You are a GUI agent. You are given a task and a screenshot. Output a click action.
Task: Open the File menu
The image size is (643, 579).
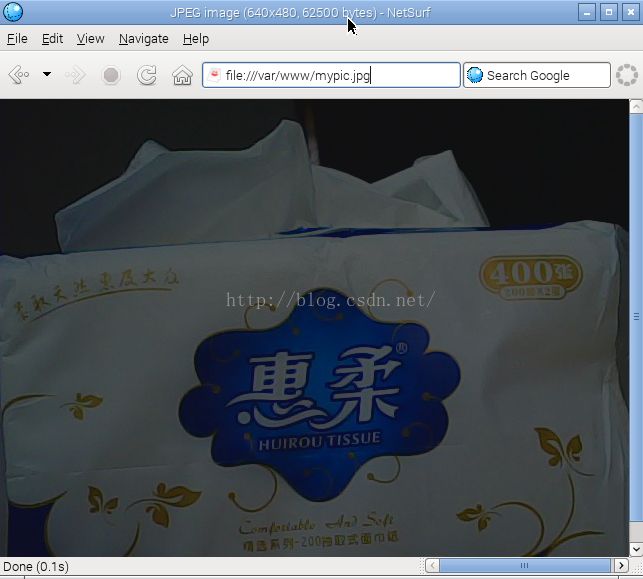(x=17, y=39)
